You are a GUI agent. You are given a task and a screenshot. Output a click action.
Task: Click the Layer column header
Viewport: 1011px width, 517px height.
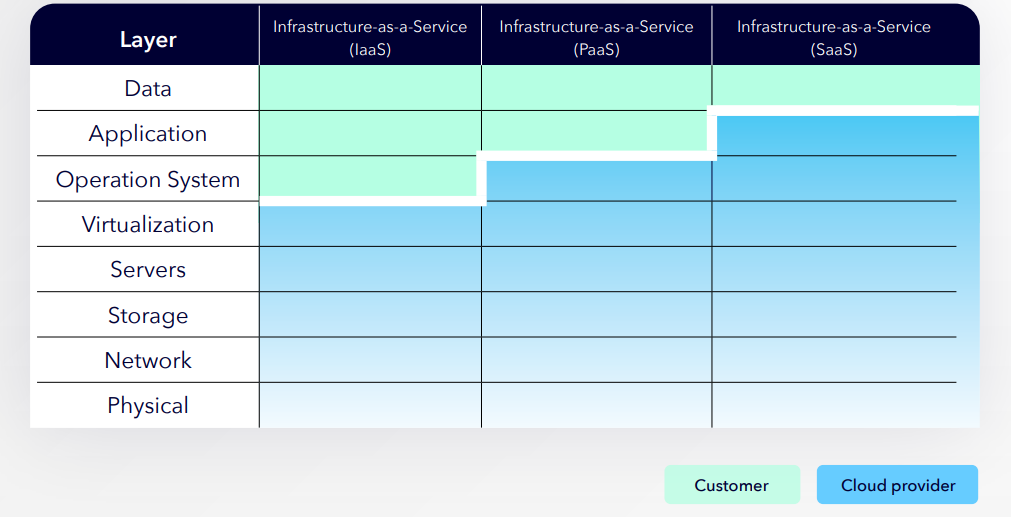click(x=148, y=39)
